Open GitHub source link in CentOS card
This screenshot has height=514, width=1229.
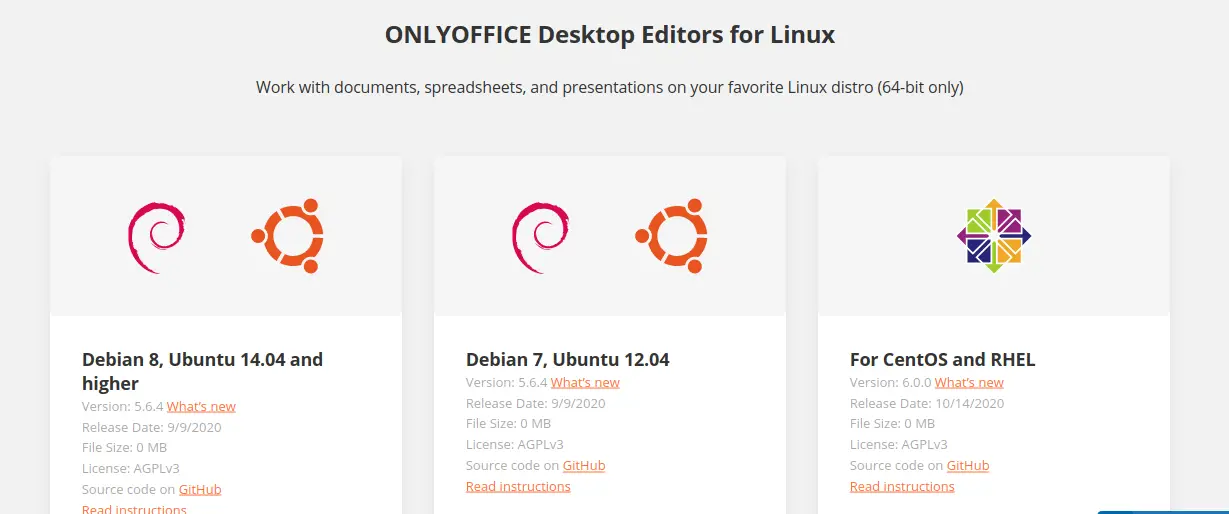(x=968, y=466)
